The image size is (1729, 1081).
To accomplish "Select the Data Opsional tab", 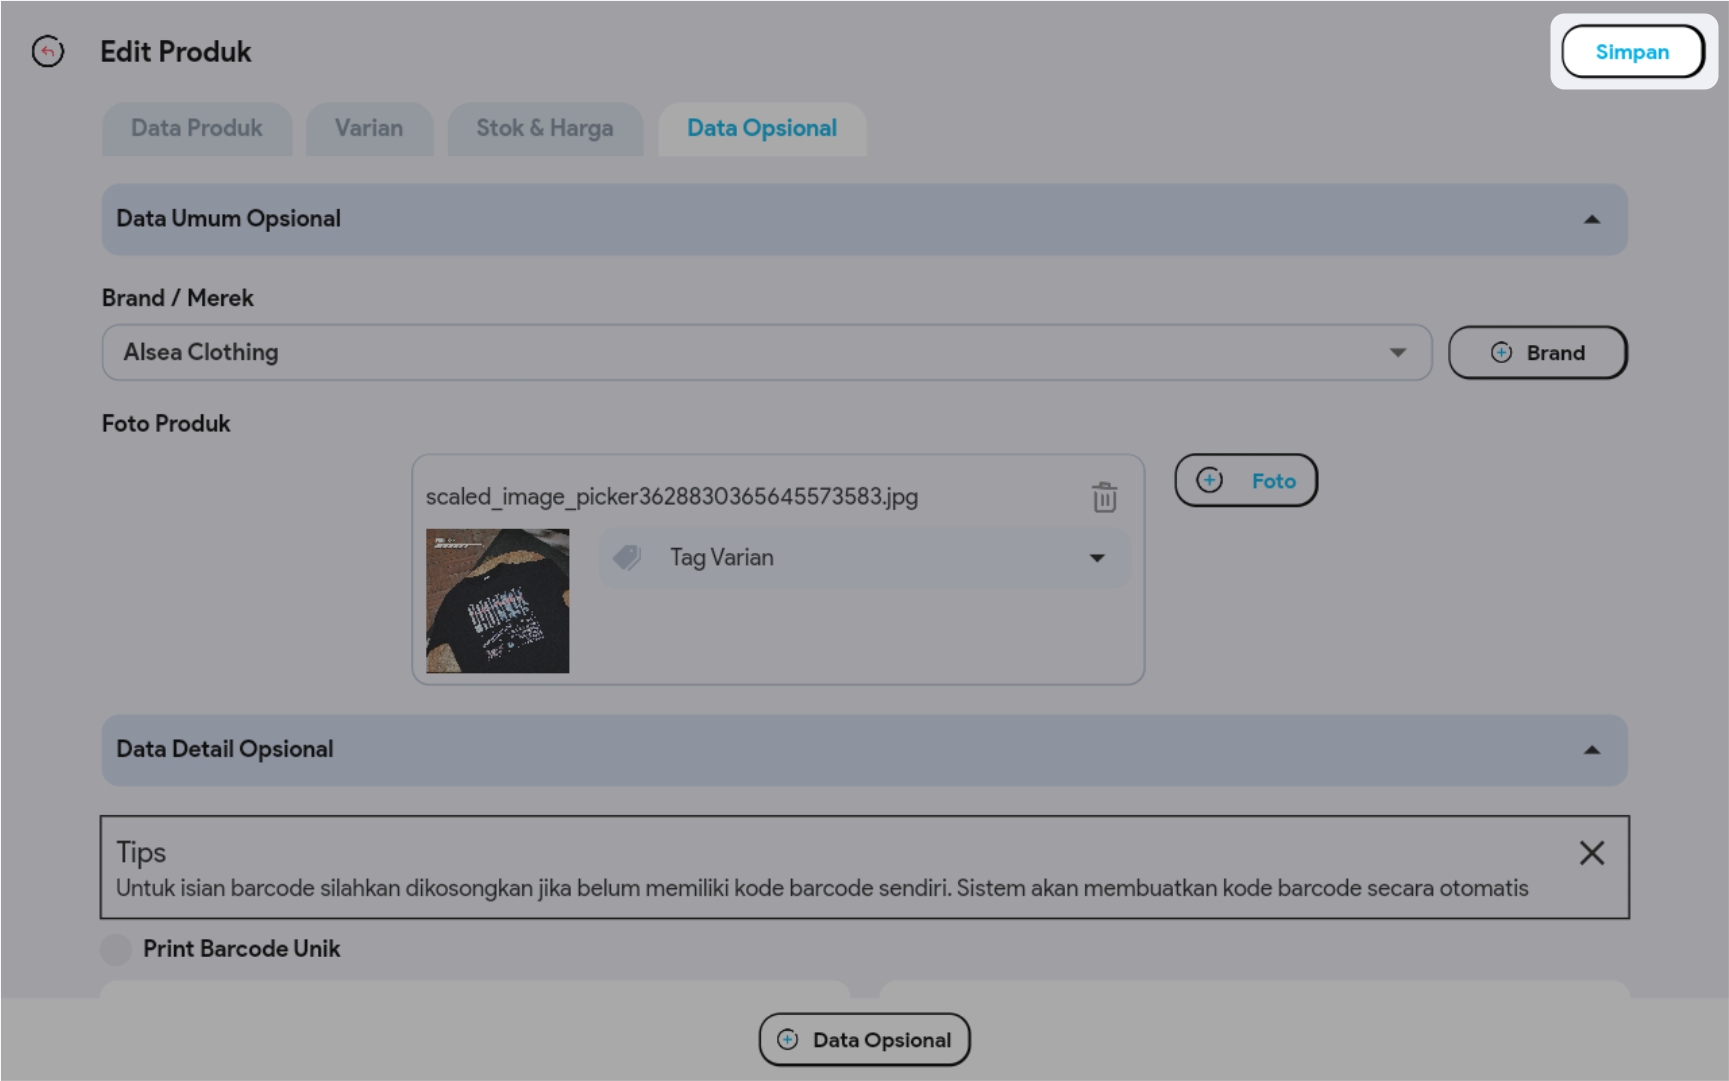I will pyautogui.click(x=761, y=129).
